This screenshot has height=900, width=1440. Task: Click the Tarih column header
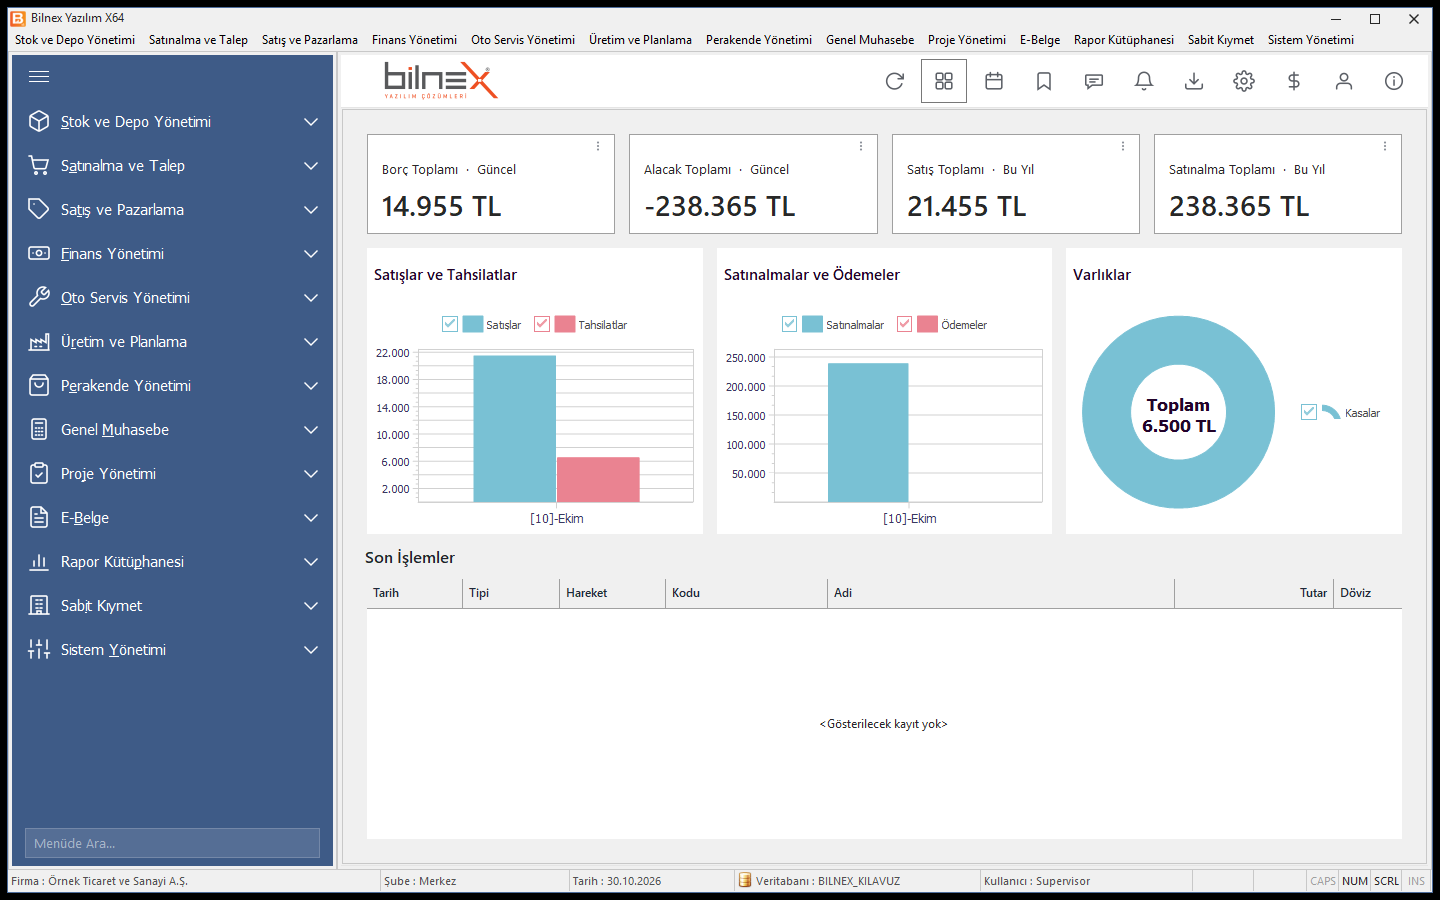tap(414, 593)
